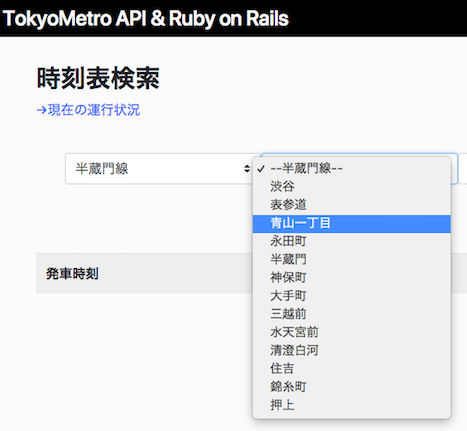Click the TokyoMetro API & Ruby on Rails header title
The height and width of the screenshot is (431, 467).
[x=146, y=18]
